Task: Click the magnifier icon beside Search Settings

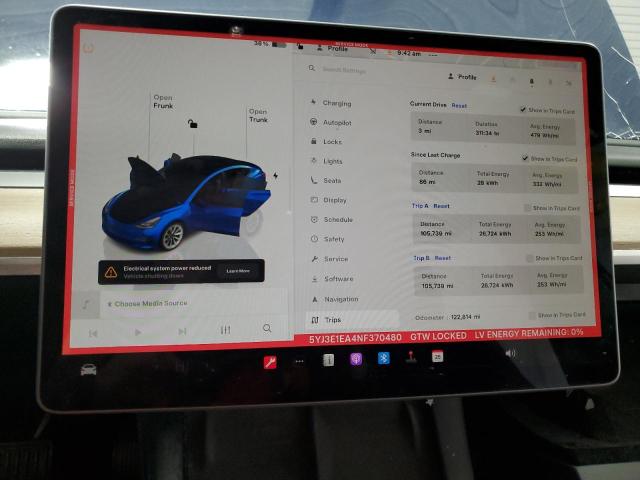Action: 312,68
